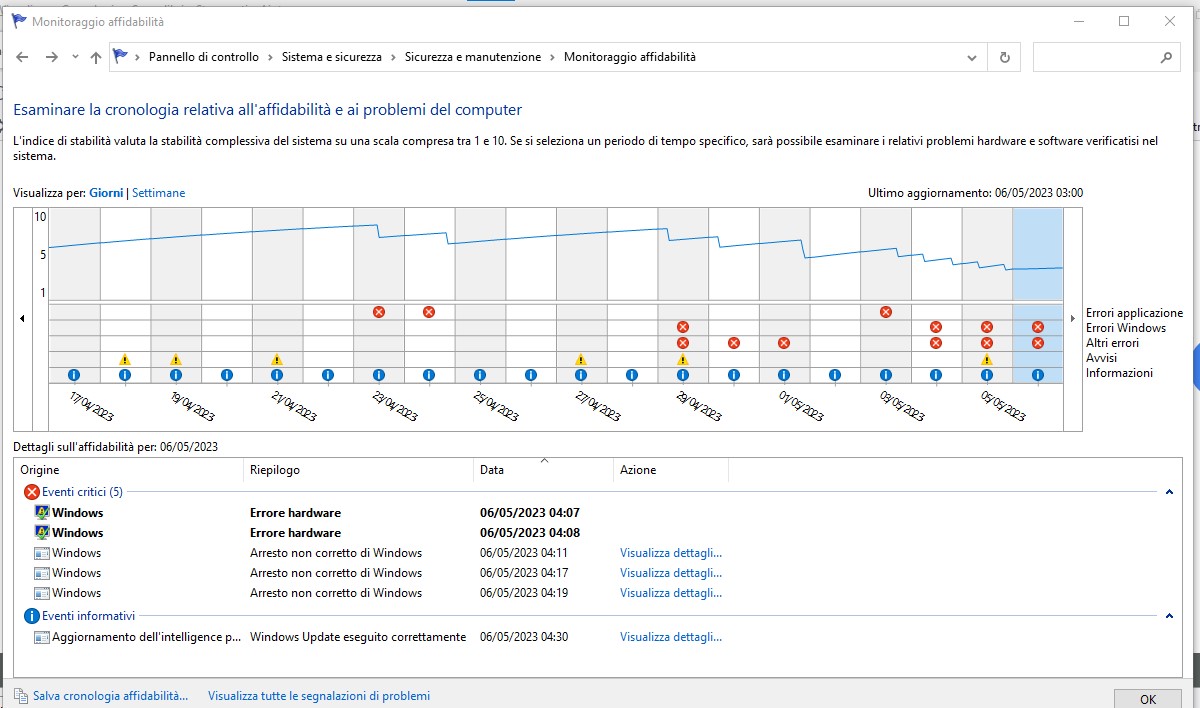Open 'Visualizza dettagli' for 04:11 event
The height and width of the screenshot is (708, 1200).
point(671,553)
